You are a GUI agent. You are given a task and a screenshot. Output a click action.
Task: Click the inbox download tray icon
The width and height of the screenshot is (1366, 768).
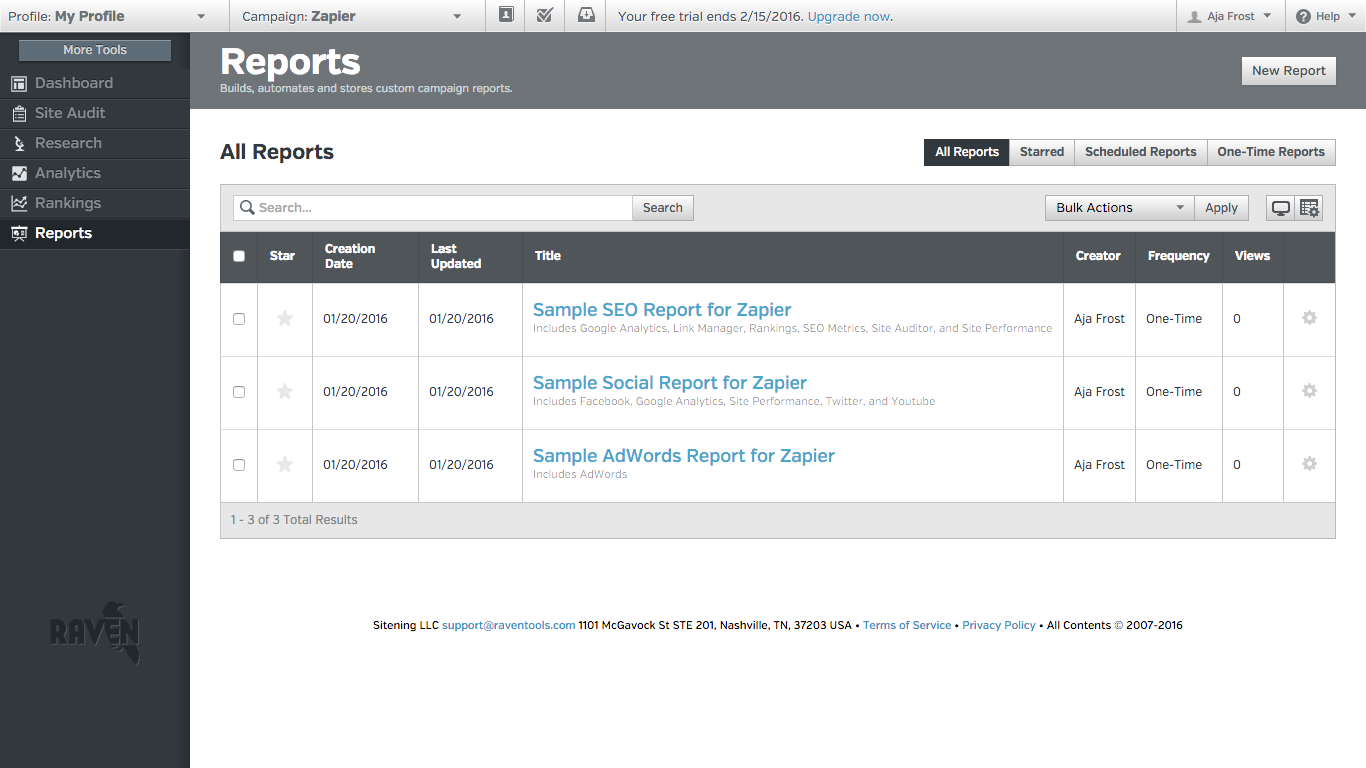pos(585,16)
